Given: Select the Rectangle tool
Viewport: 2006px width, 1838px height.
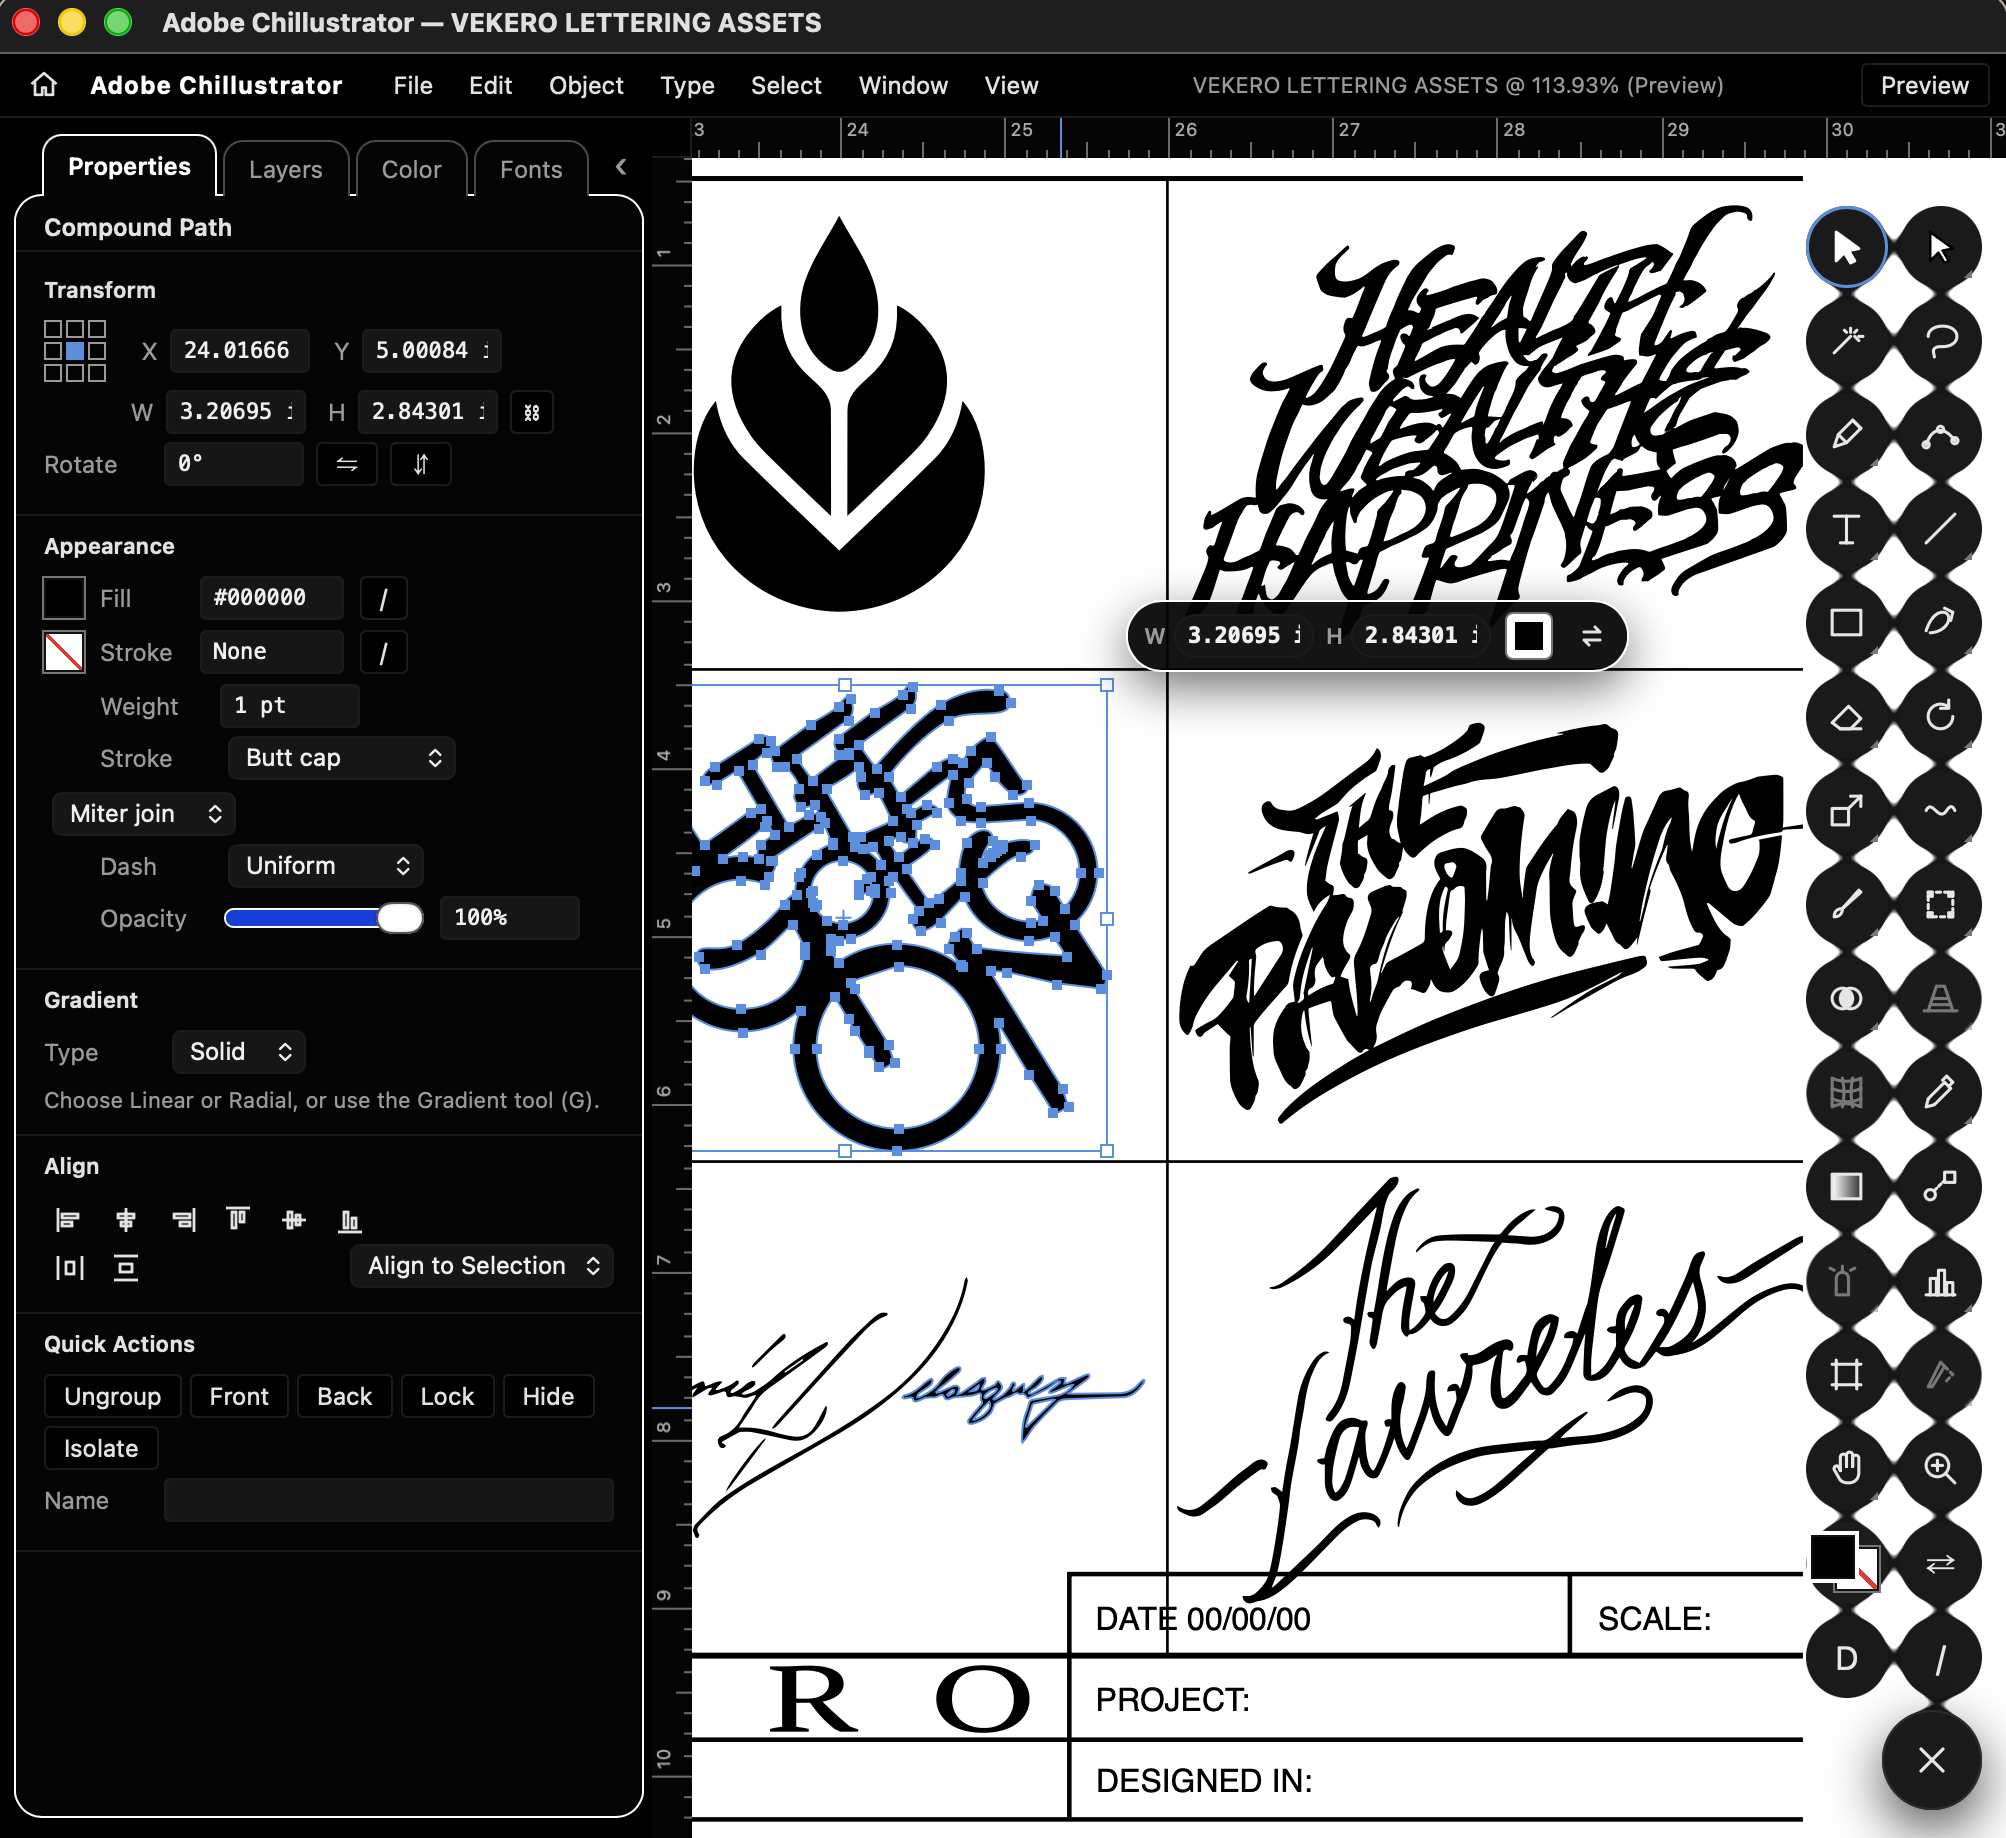Looking at the screenshot, I should click(1846, 623).
